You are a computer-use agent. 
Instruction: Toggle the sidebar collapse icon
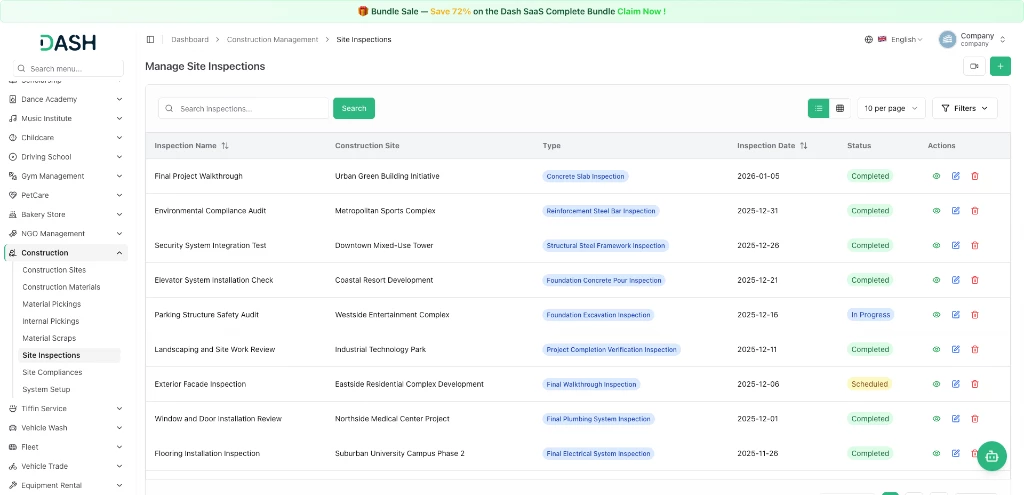click(x=150, y=39)
